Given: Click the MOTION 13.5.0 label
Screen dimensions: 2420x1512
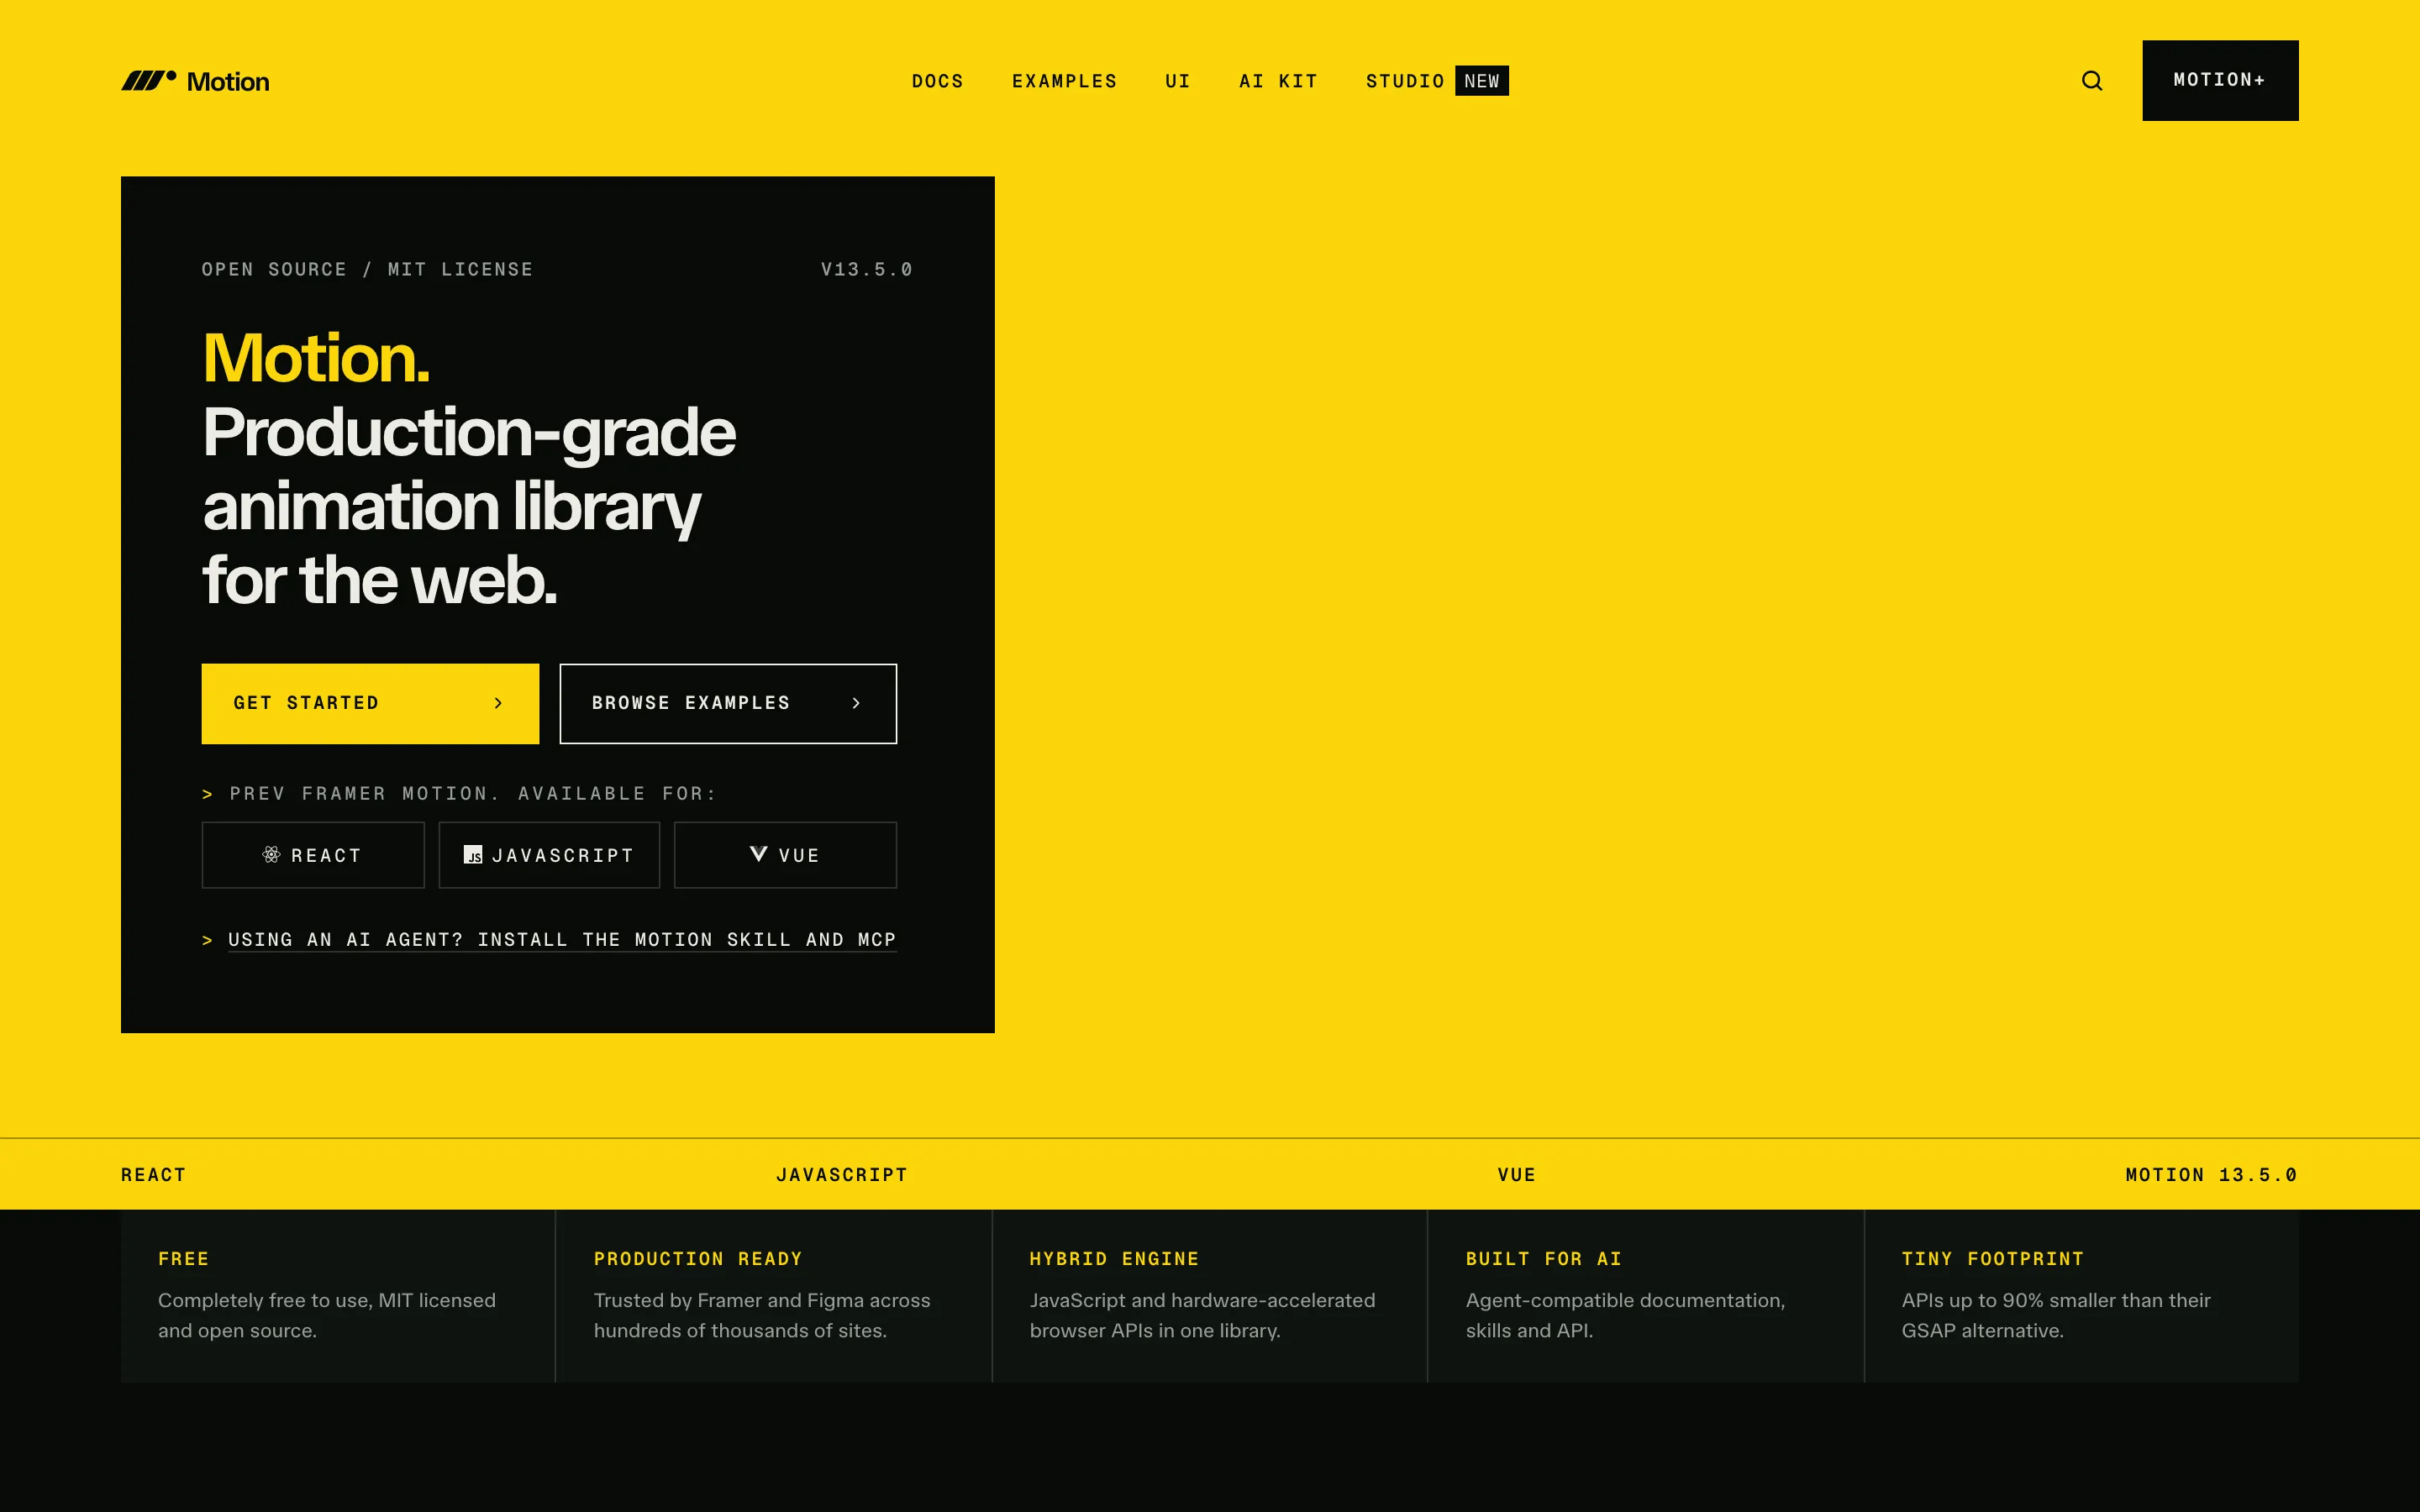Looking at the screenshot, I should pos(2211,1175).
